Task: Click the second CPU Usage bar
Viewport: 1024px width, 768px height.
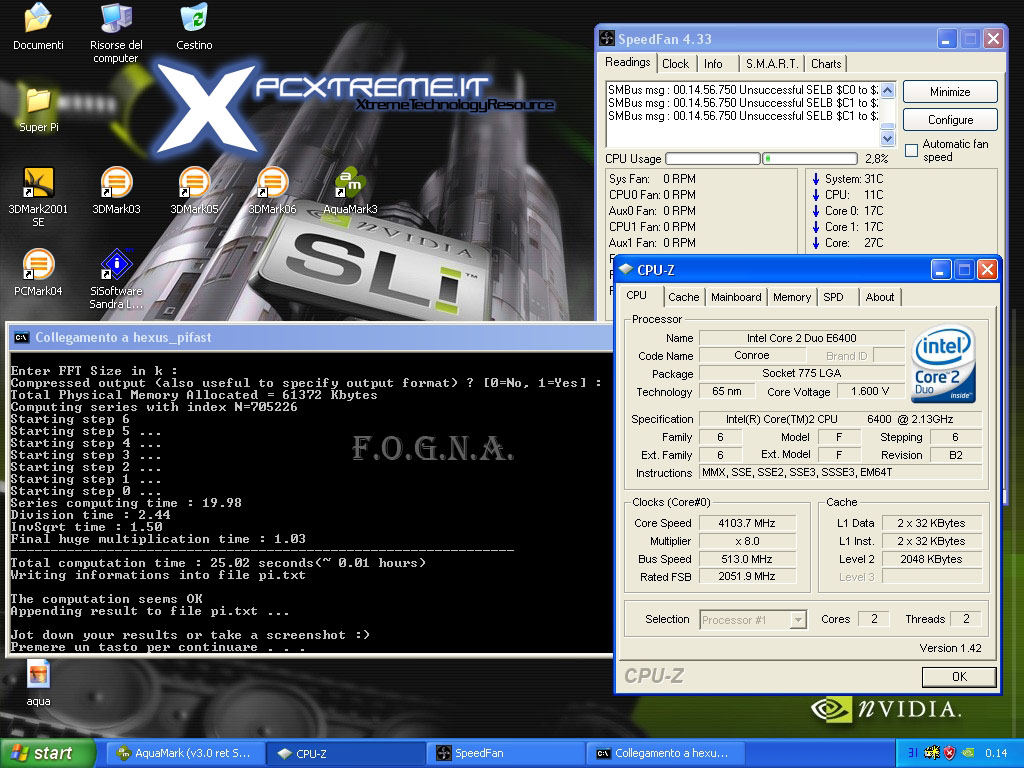Action: 810,158
